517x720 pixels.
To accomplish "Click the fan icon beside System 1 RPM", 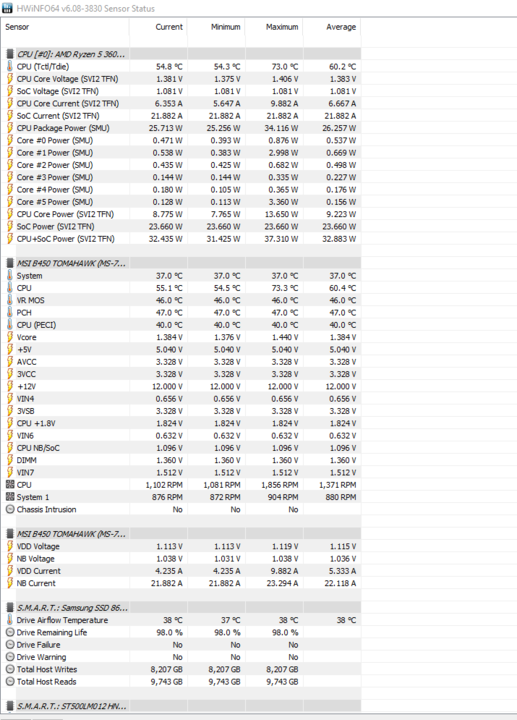I will click(10, 497).
